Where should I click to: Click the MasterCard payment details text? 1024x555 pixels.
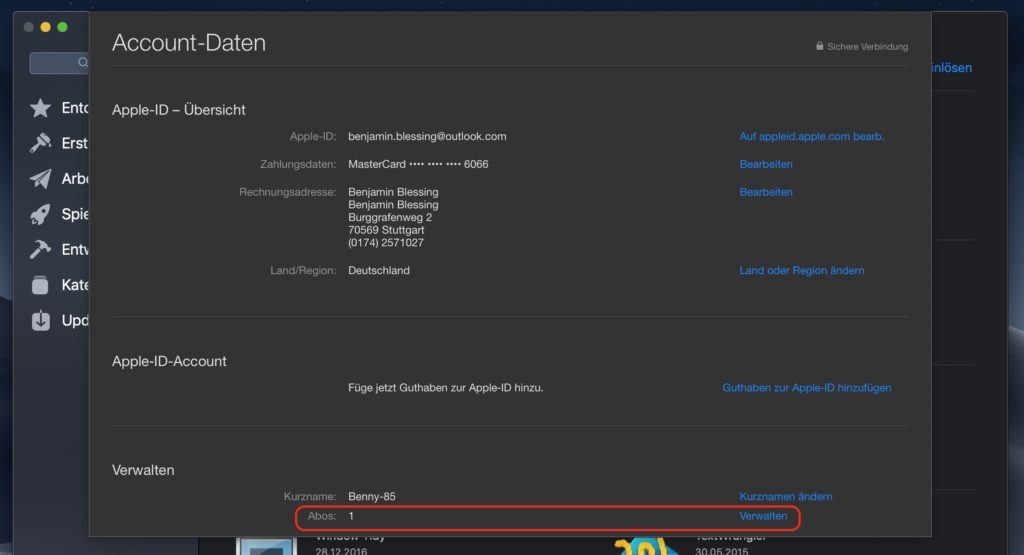[418, 165]
